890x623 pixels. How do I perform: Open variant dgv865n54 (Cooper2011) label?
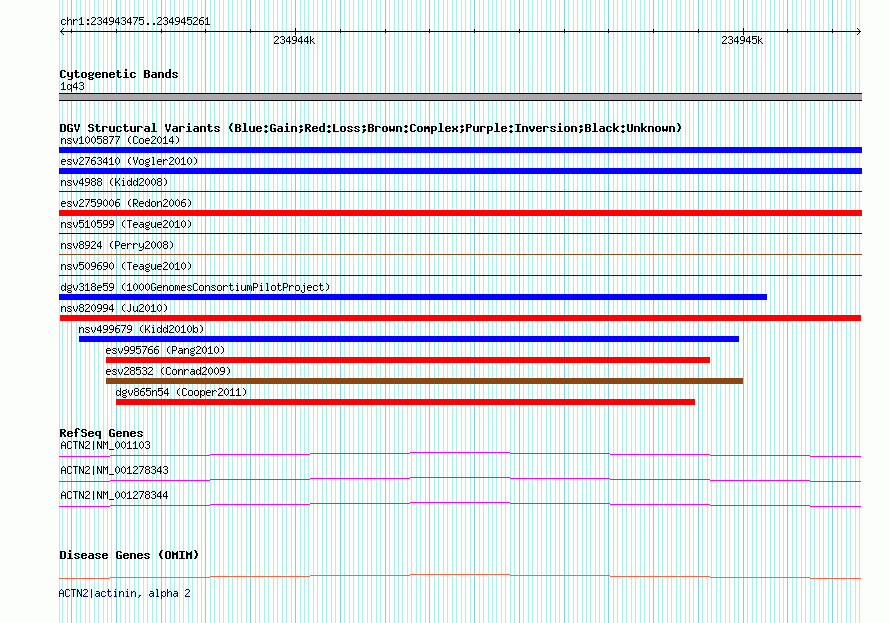[181, 392]
